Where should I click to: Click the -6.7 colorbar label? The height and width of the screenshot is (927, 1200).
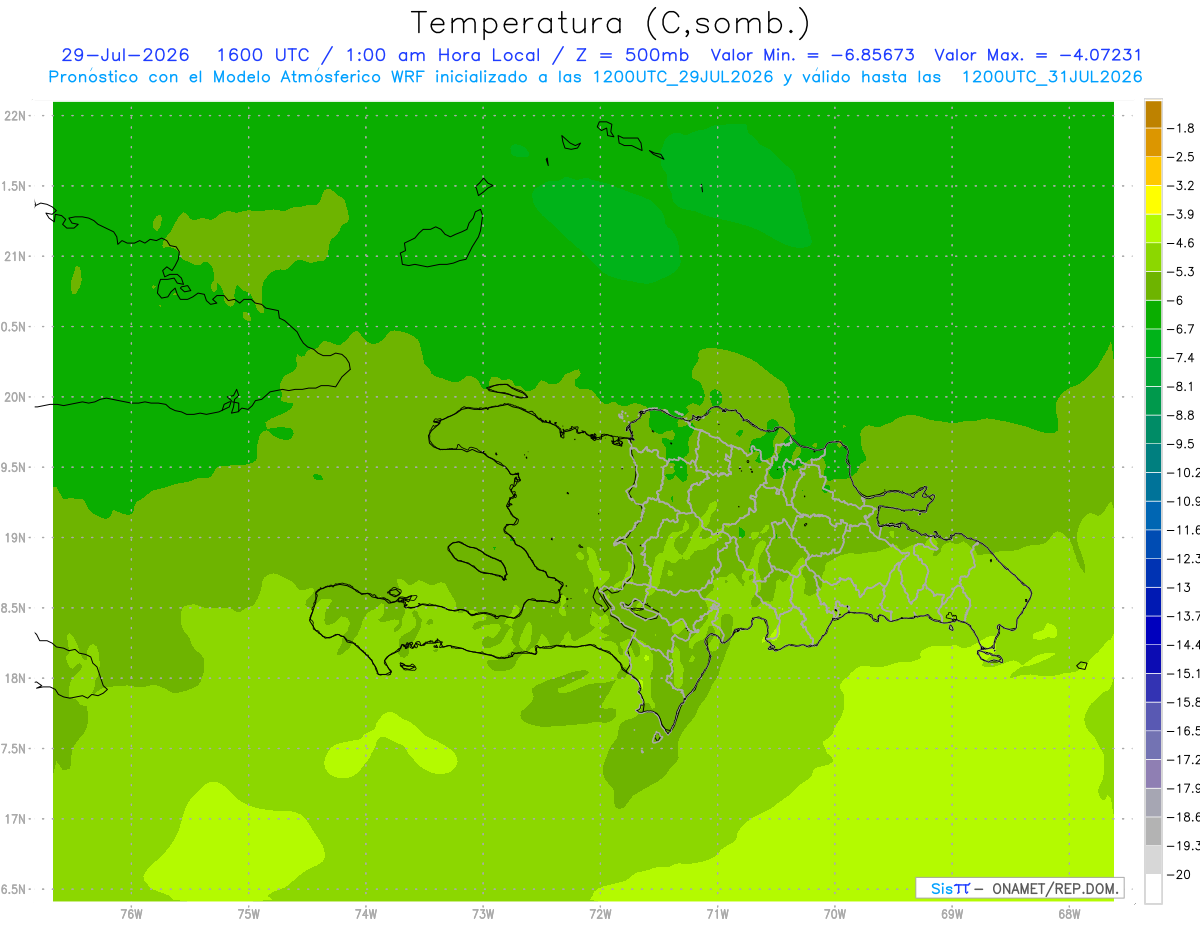(1182, 329)
